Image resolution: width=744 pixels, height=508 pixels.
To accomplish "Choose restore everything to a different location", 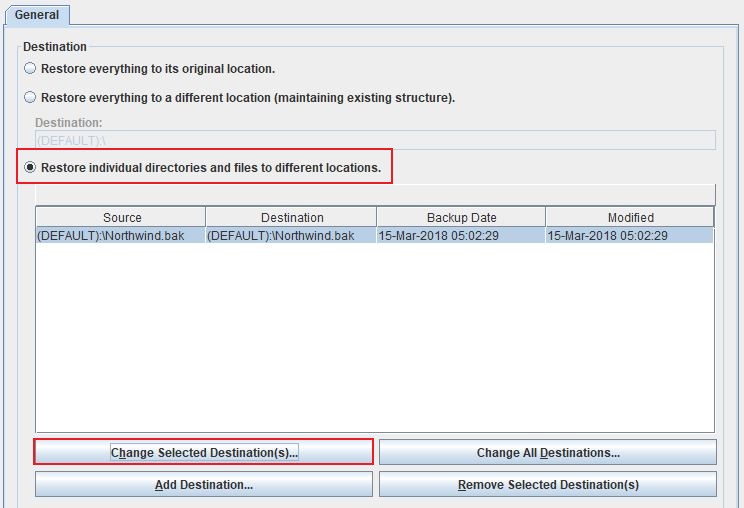I will pyautogui.click(x=30, y=98).
